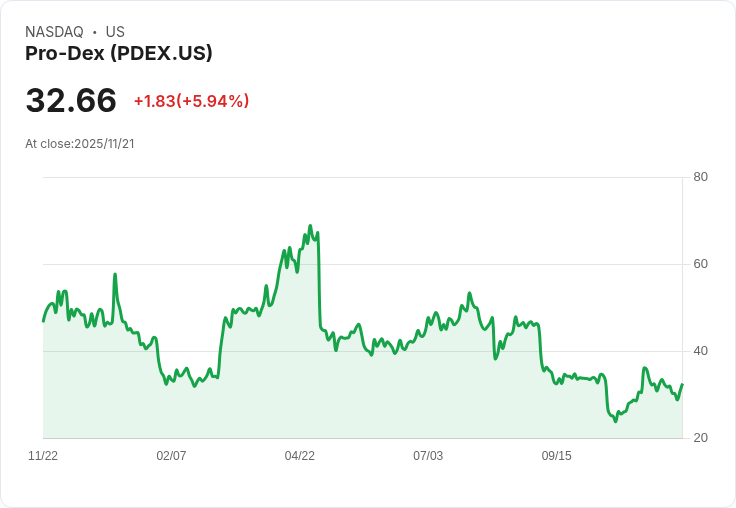The image size is (736, 508).
Task: Click the 40 y-axis price label
Action: pyautogui.click(x=700, y=351)
